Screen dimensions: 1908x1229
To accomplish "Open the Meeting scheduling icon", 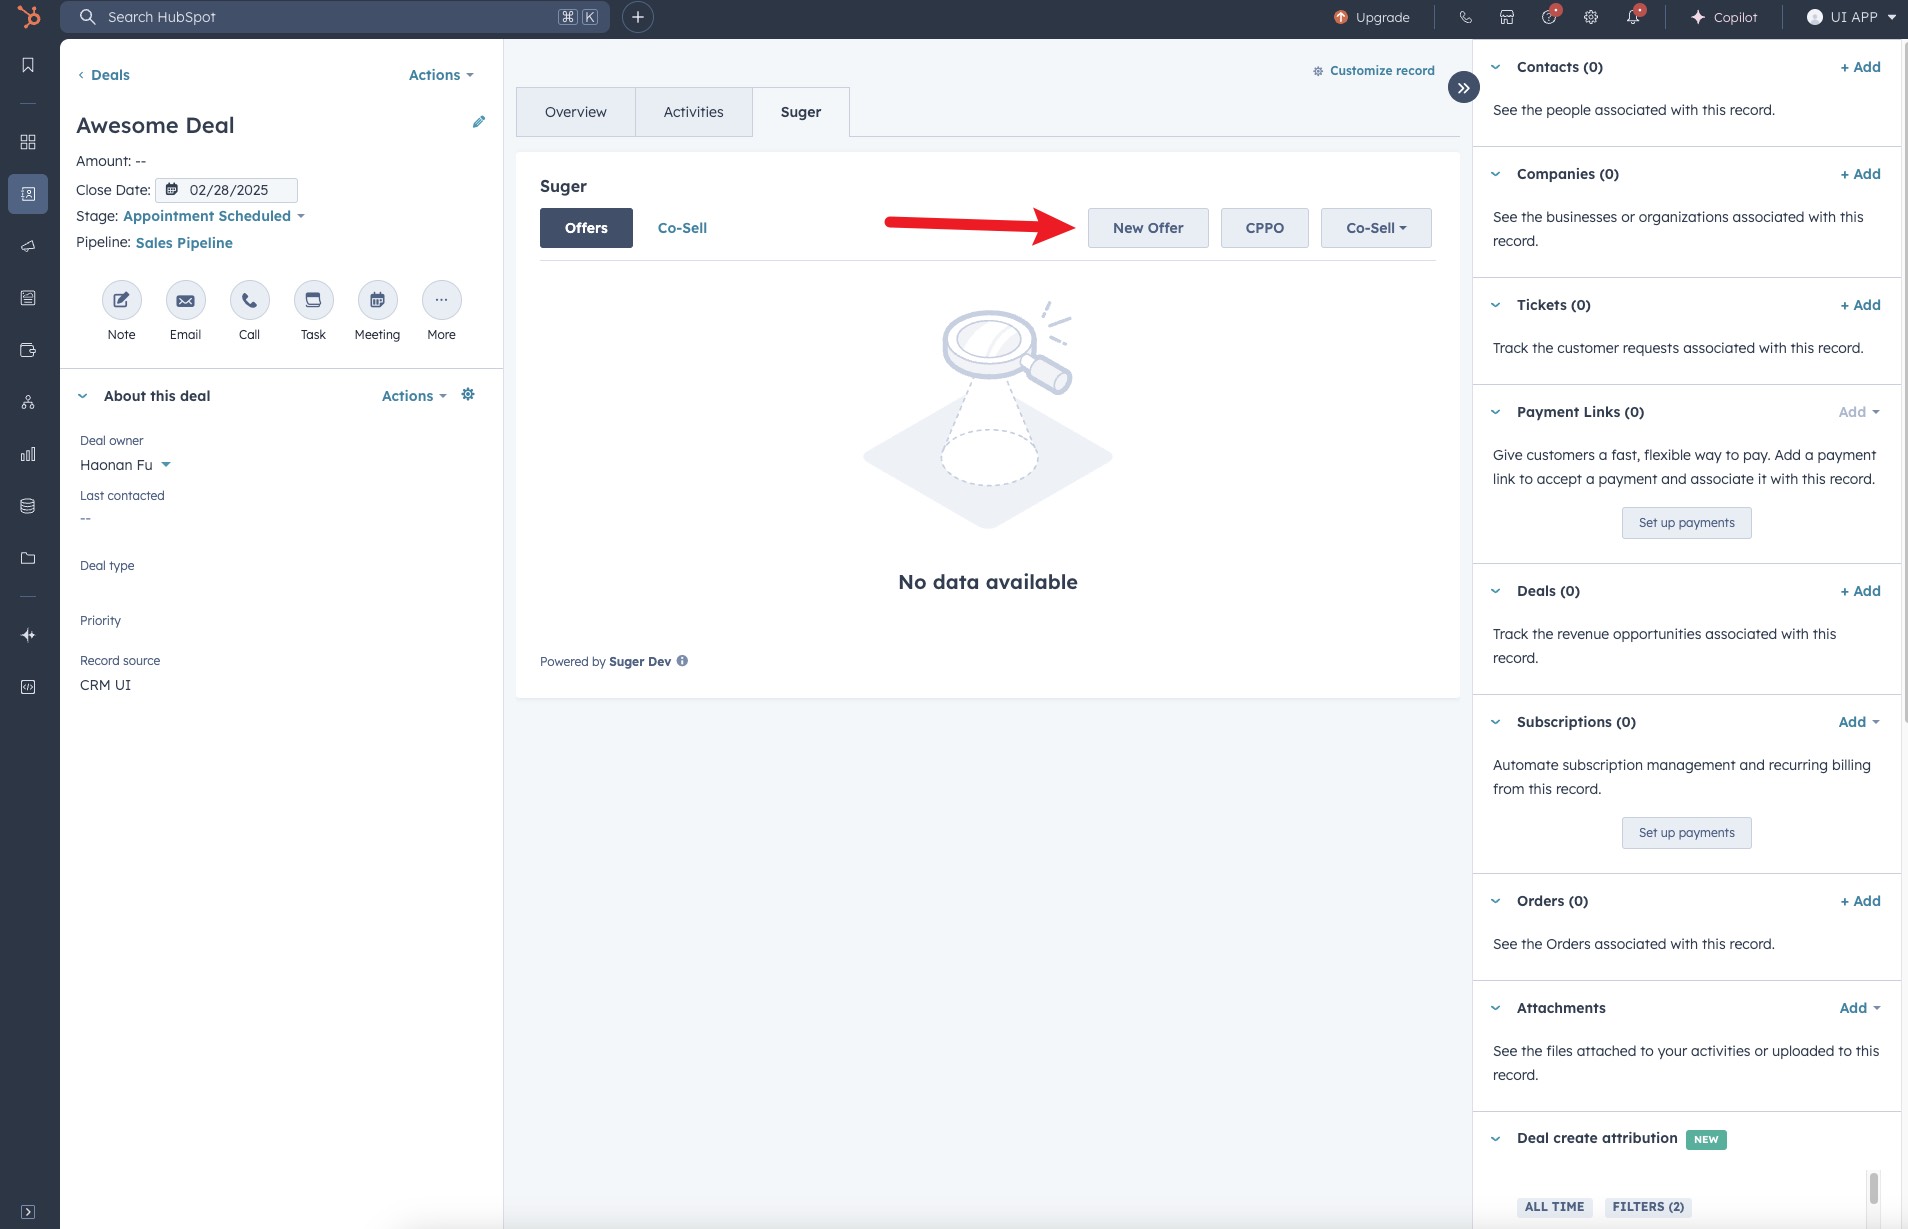I will point(377,300).
